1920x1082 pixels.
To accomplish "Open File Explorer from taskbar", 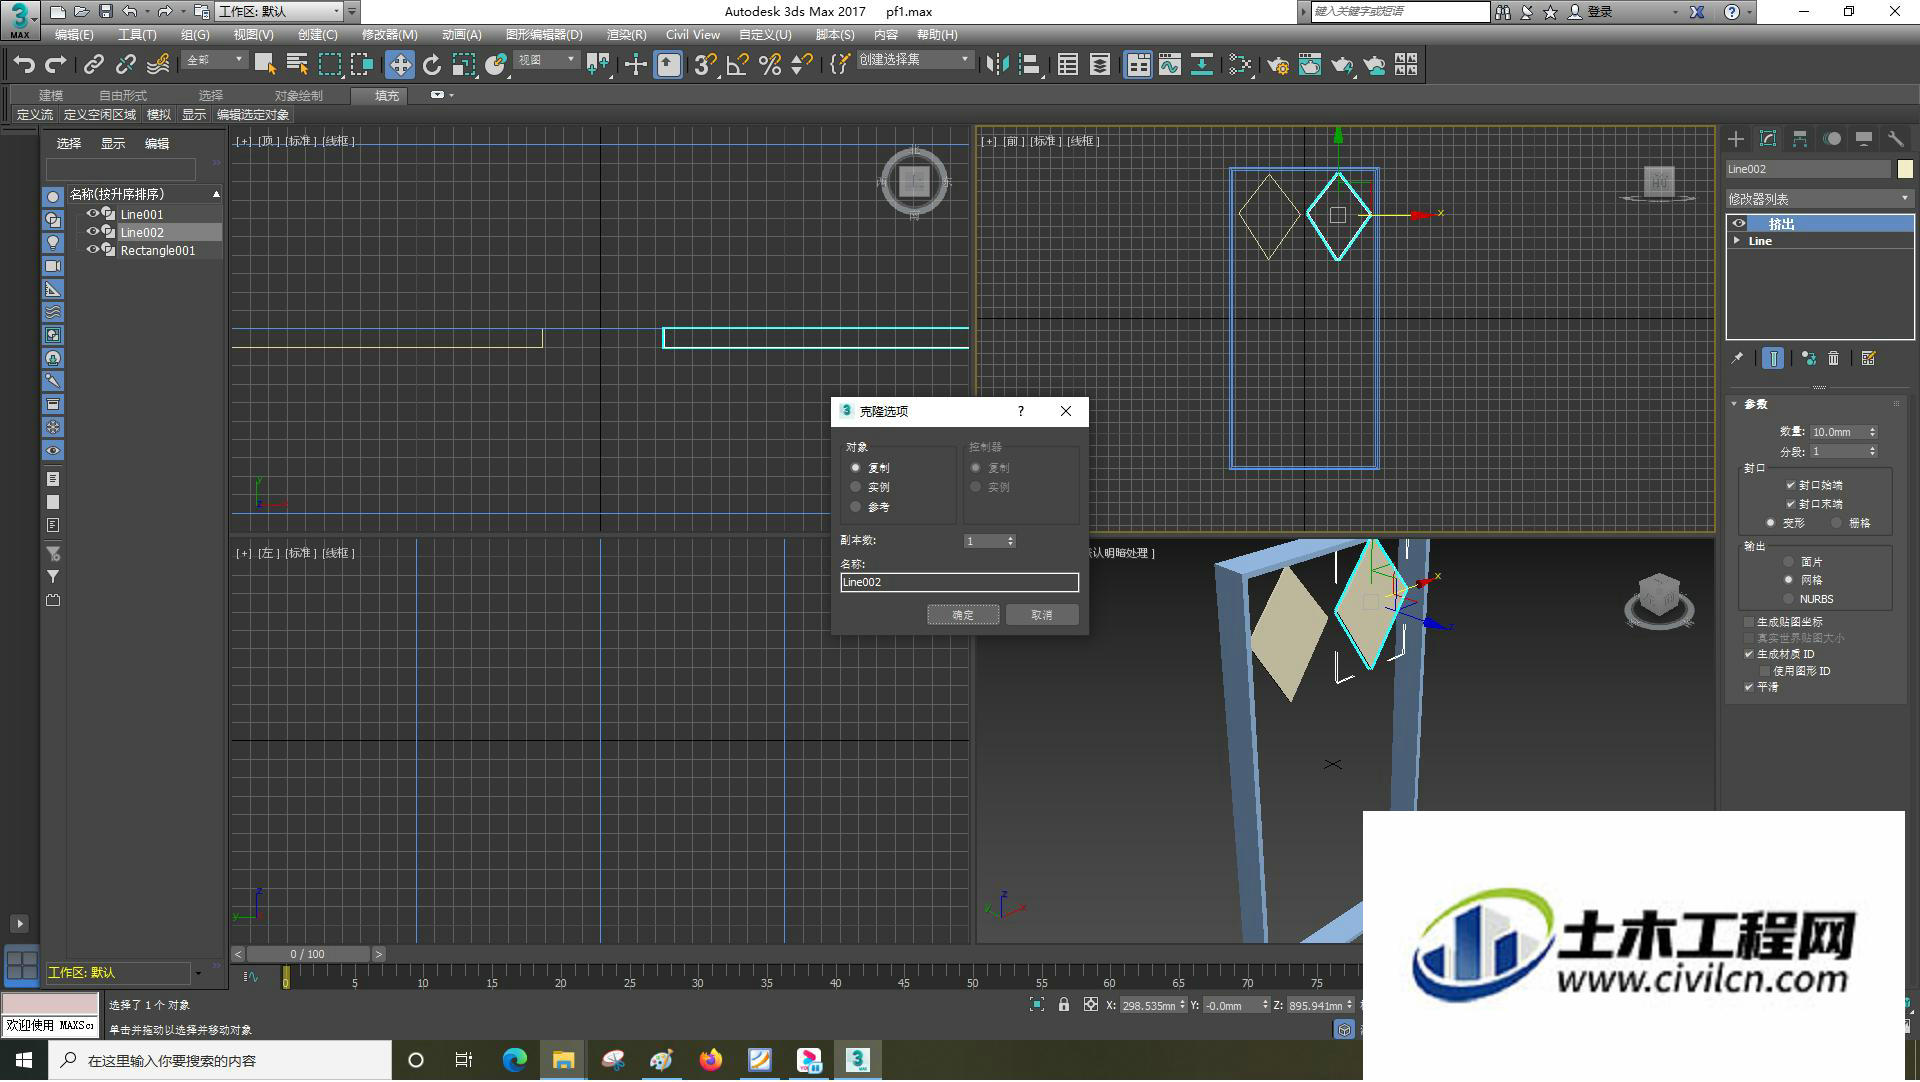I will point(563,1060).
